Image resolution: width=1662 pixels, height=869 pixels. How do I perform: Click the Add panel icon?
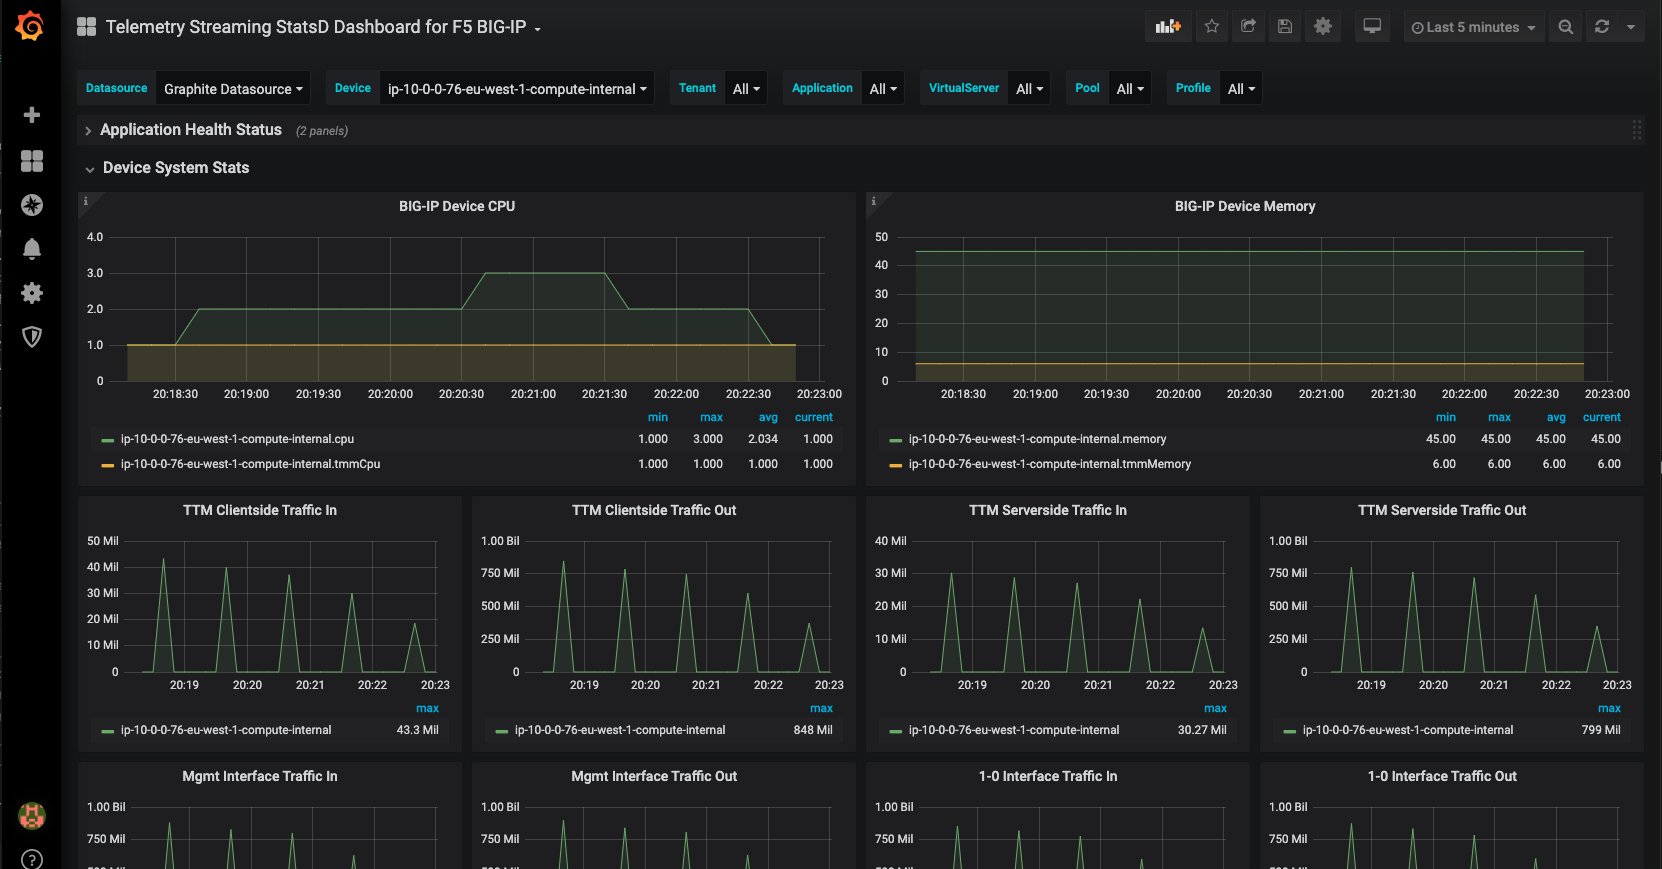(x=1168, y=27)
